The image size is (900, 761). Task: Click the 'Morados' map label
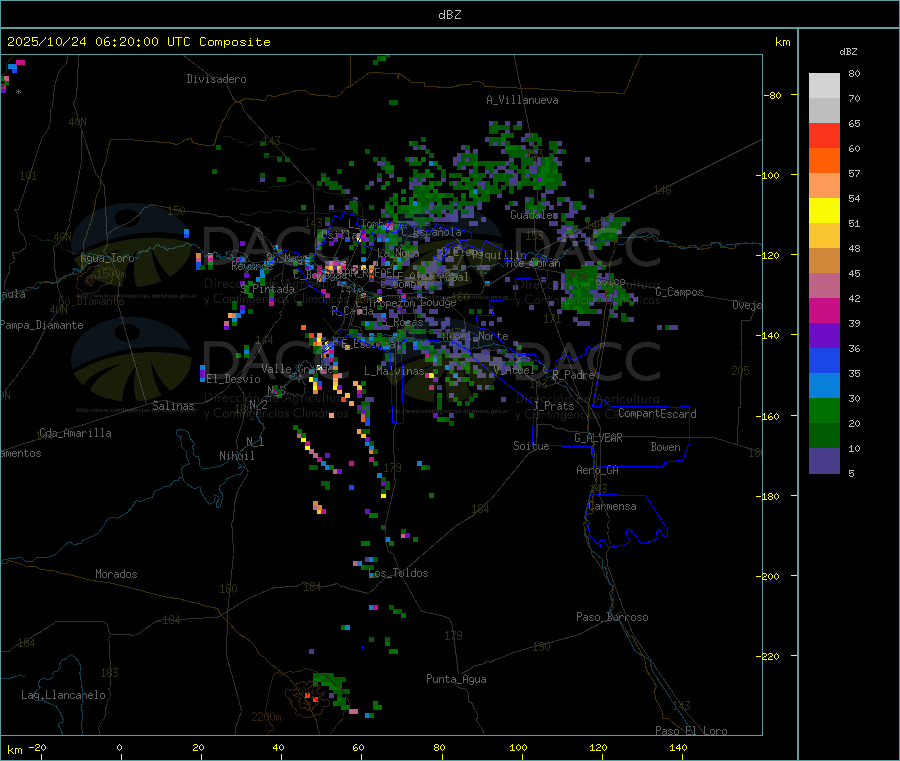point(116,574)
